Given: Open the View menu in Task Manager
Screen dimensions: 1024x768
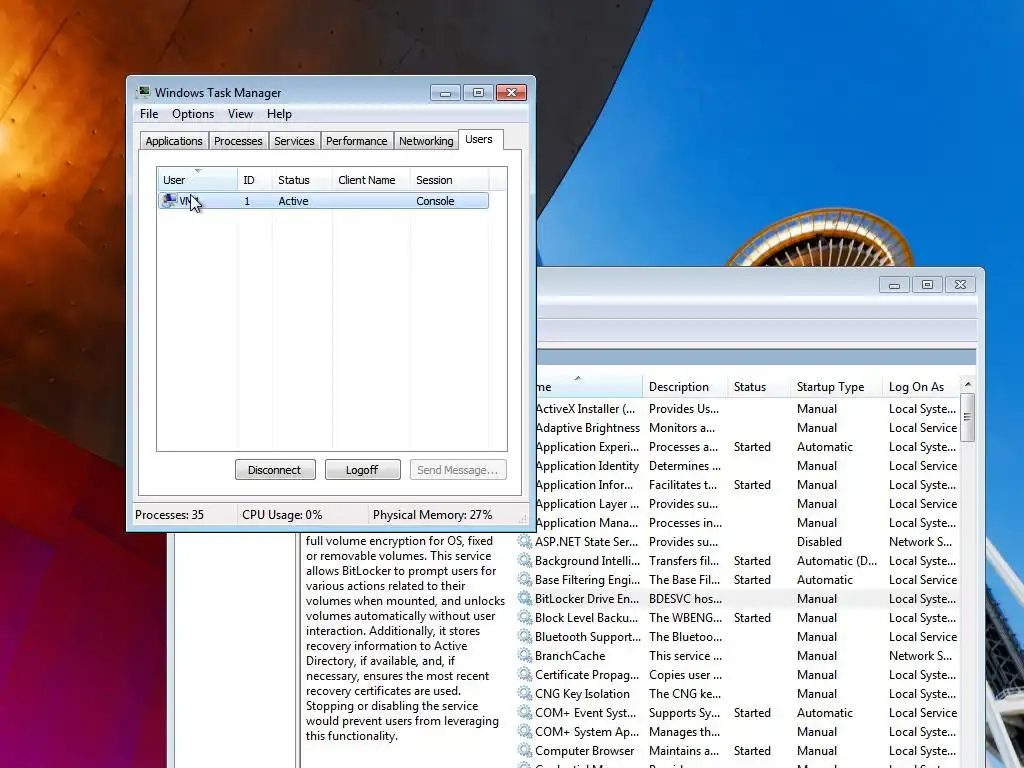Looking at the screenshot, I should (240, 114).
